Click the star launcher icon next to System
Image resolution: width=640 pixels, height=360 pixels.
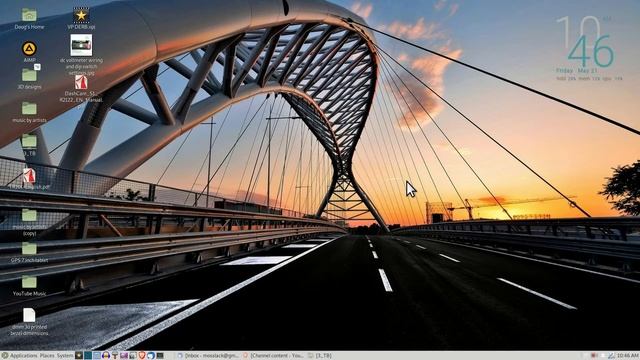[x=79, y=356]
